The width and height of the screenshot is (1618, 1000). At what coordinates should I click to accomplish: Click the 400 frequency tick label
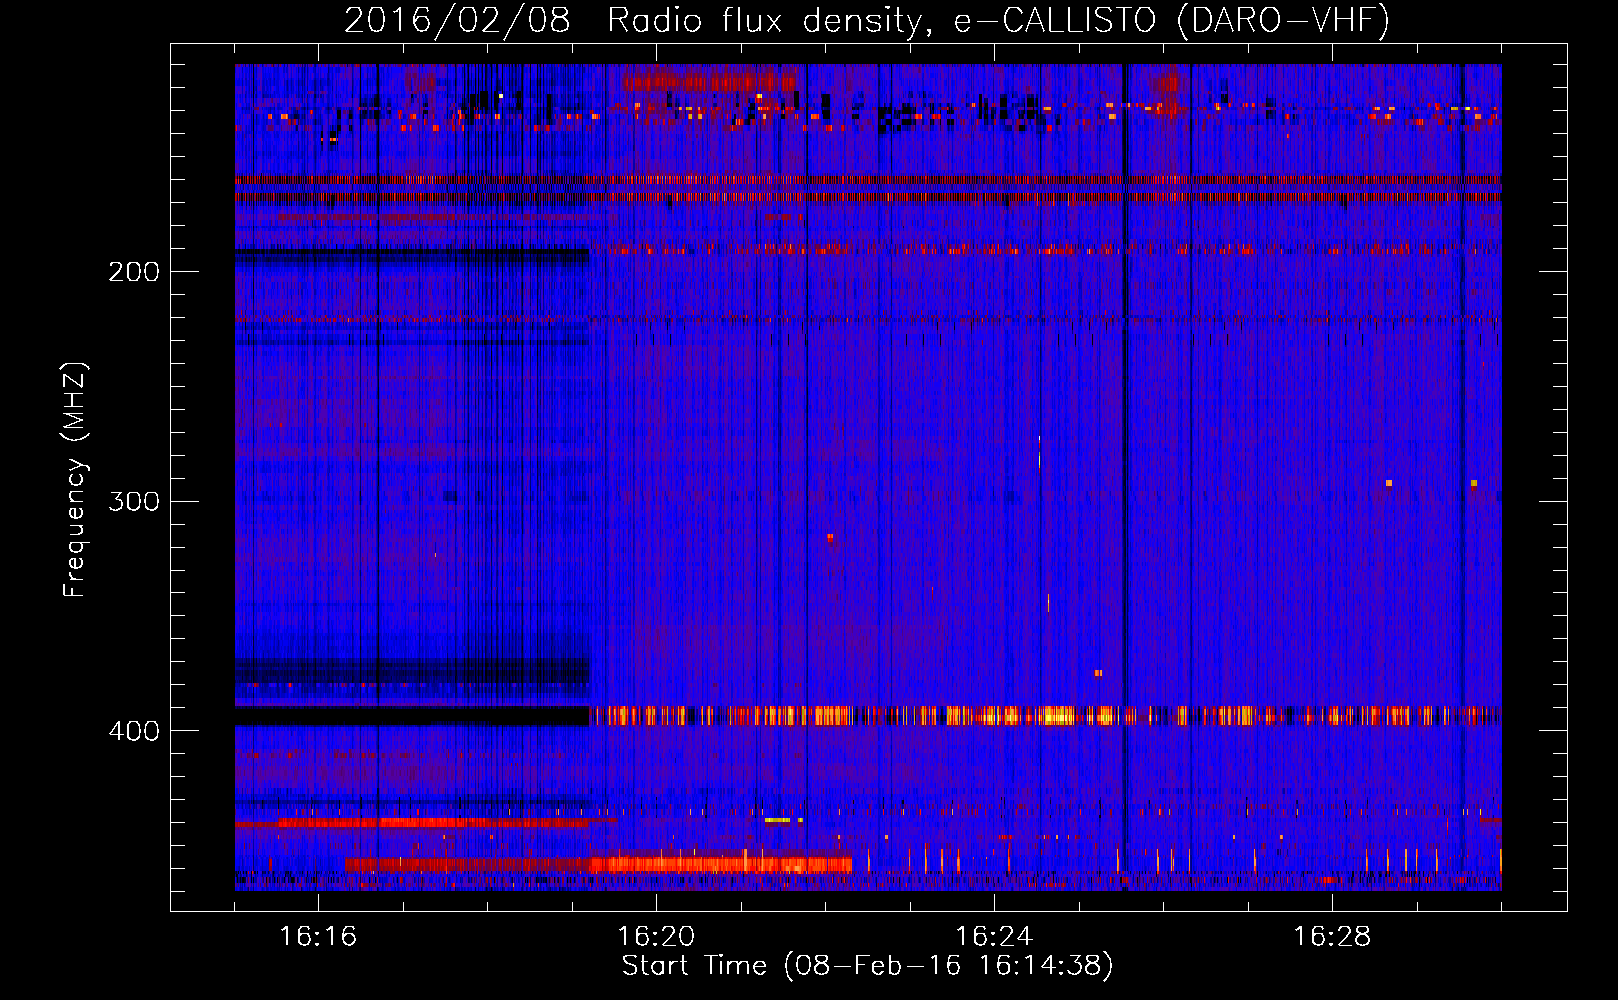coord(134,731)
